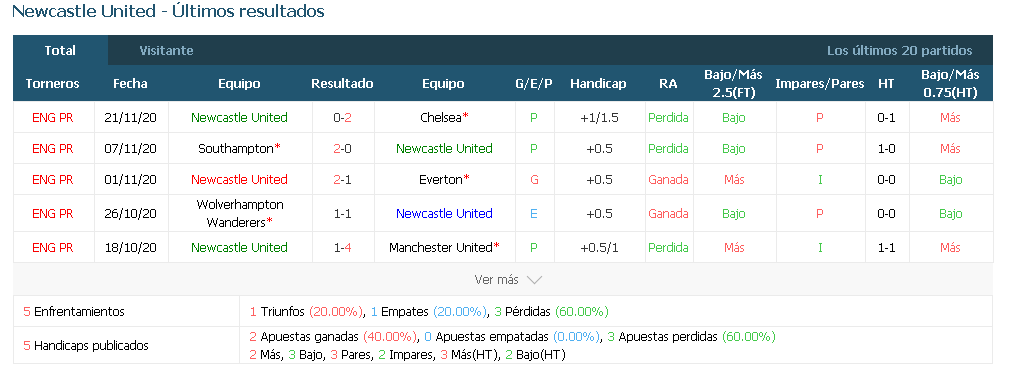Click the +1/1.5 handicap value
This screenshot has height=377, width=1012.
coord(599,117)
